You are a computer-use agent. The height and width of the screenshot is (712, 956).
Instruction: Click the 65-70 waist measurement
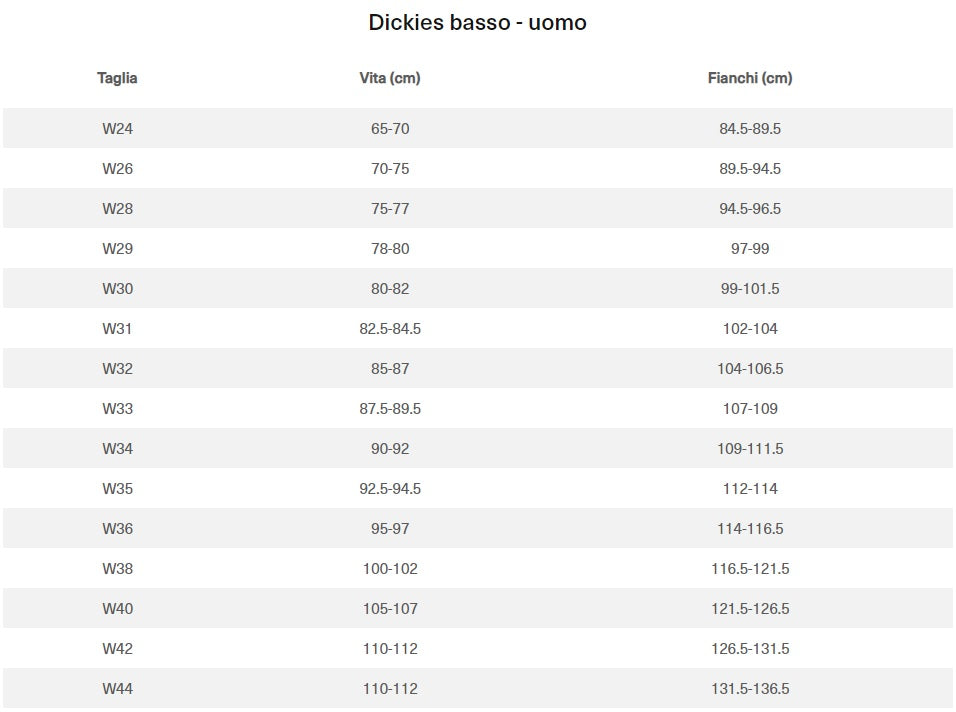click(390, 129)
